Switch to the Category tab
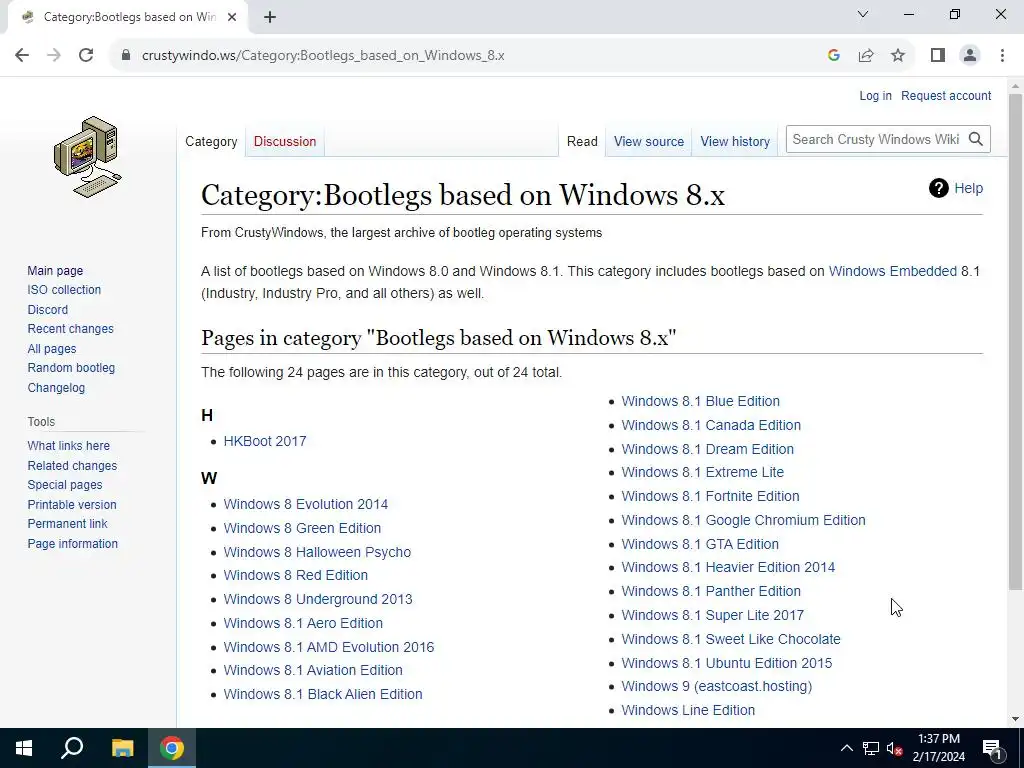This screenshot has width=1024, height=768. (211, 141)
